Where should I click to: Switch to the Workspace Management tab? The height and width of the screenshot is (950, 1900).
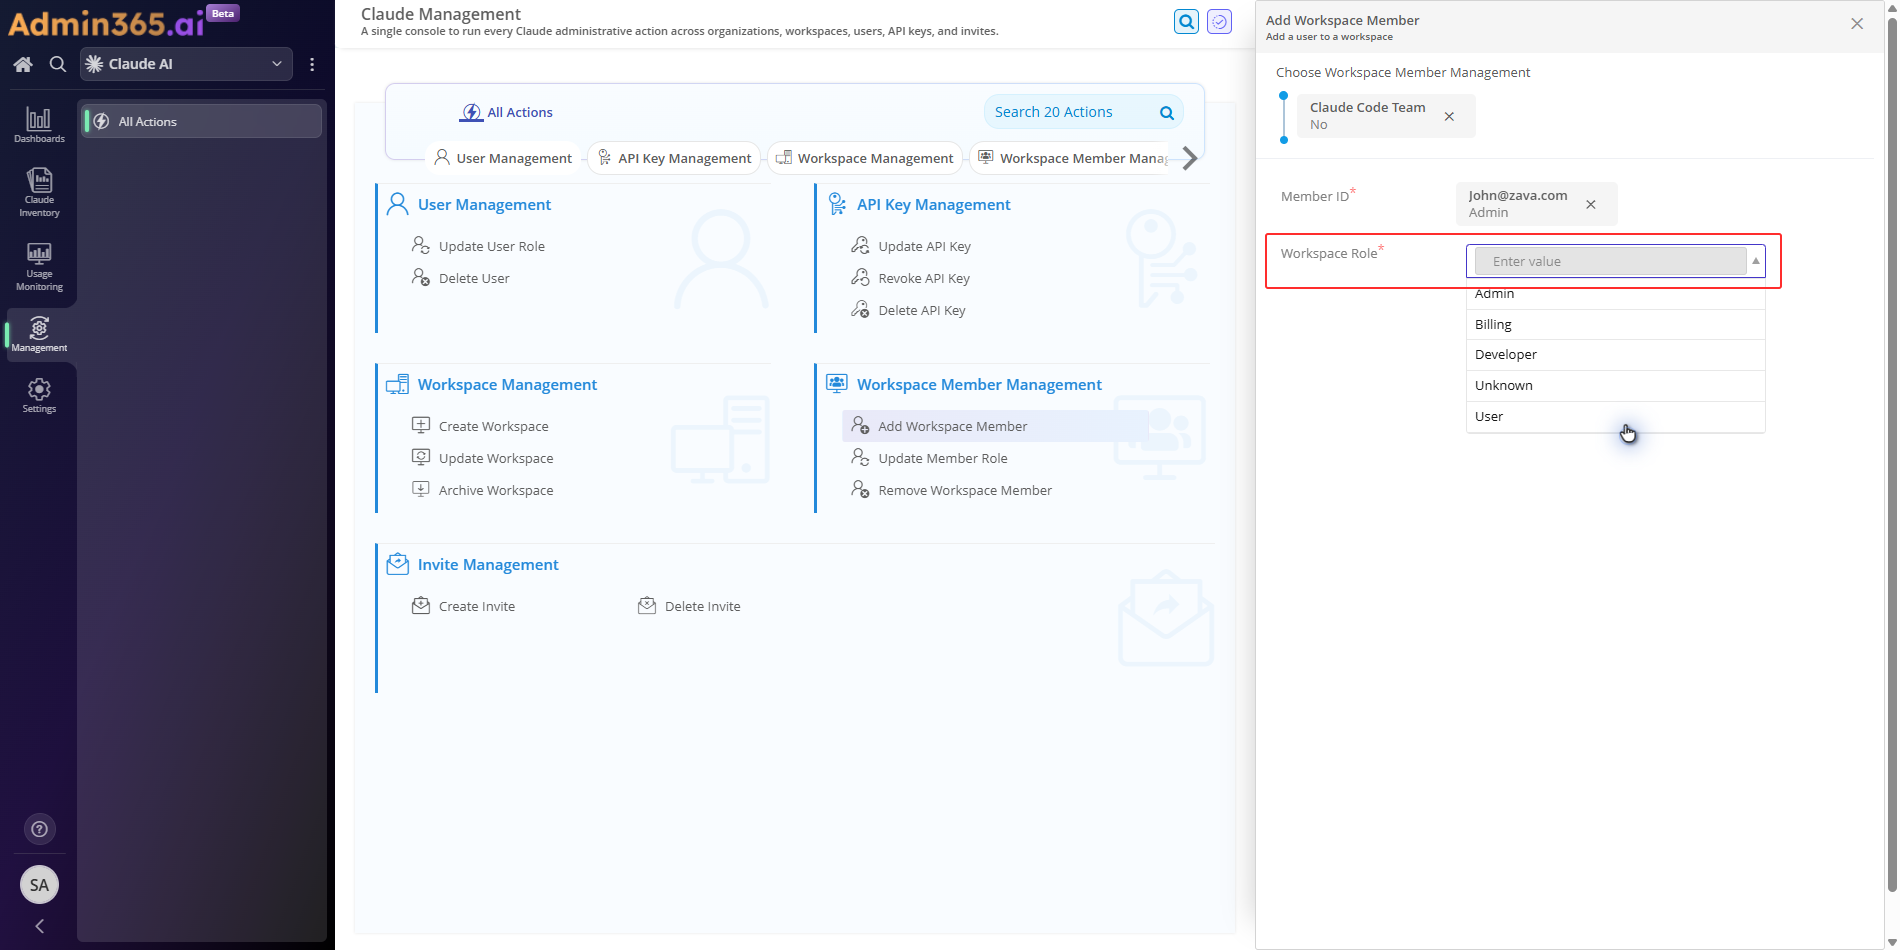tap(865, 158)
